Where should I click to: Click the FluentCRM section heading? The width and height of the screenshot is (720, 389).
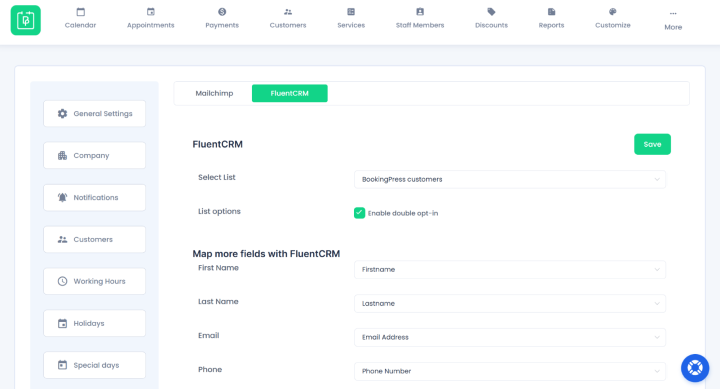(218, 144)
